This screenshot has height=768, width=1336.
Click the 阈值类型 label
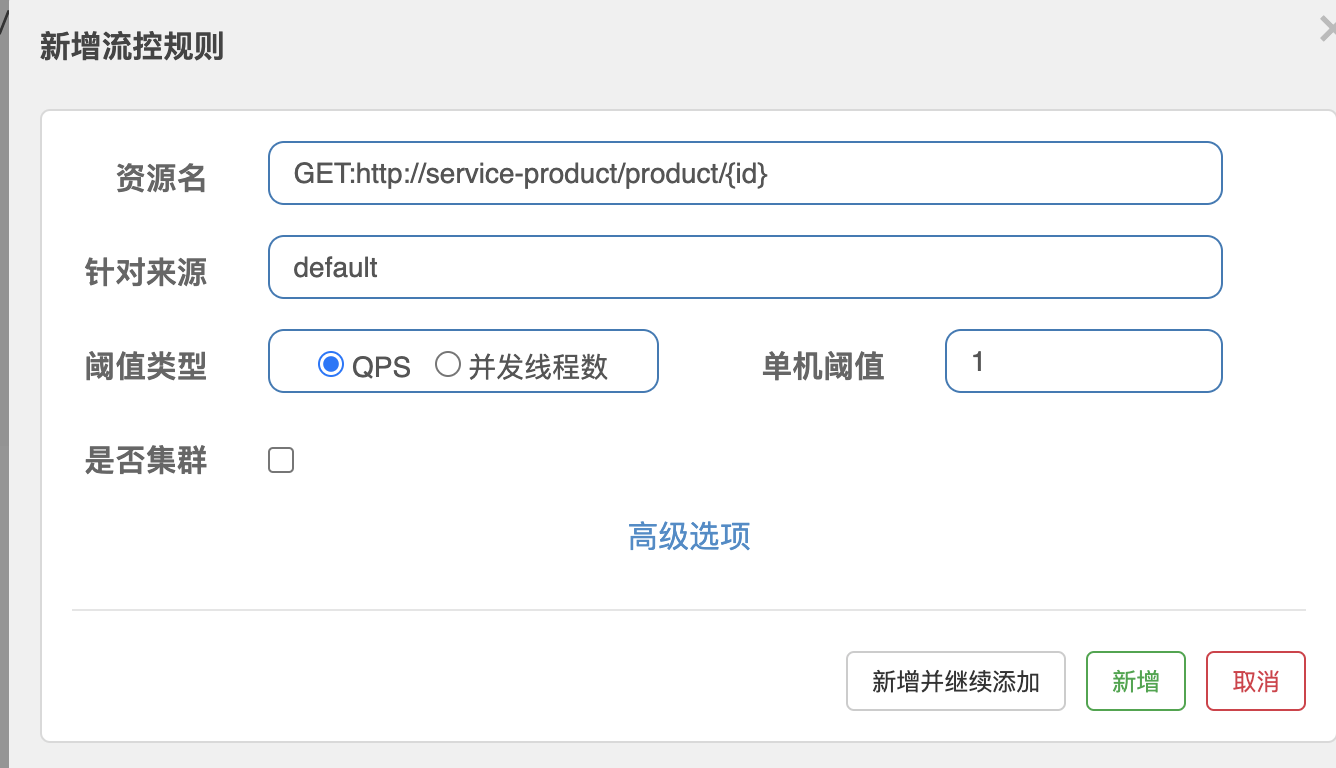point(146,366)
